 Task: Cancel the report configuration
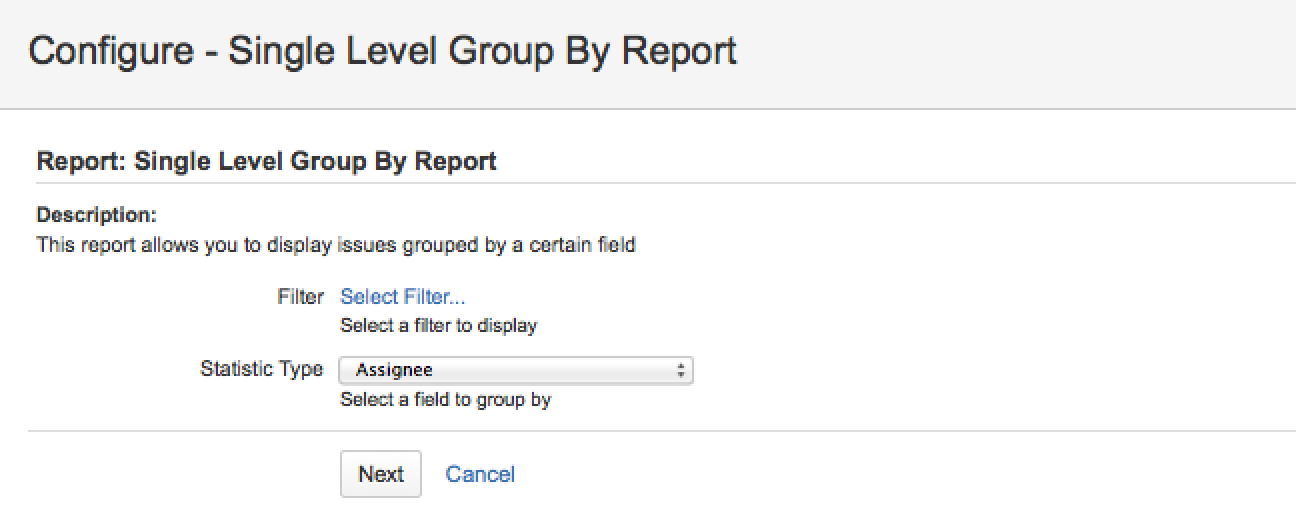coord(480,474)
